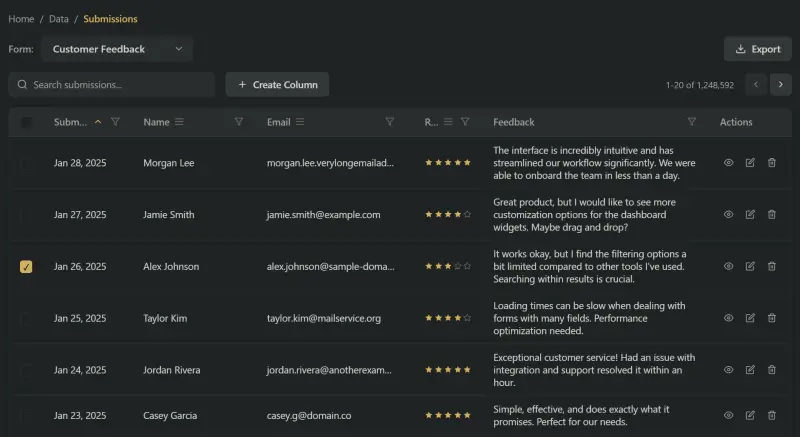Toggle the select-all header checkbox

27,122
